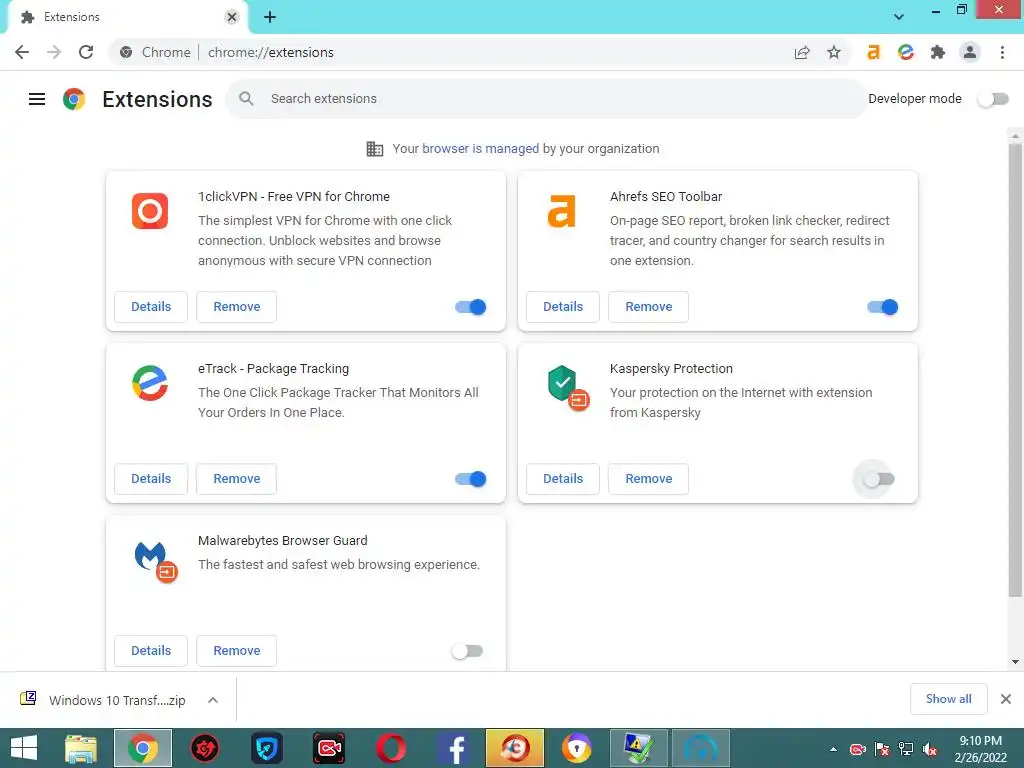Remove the Kaspersky Protection extension

coord(648,479)
